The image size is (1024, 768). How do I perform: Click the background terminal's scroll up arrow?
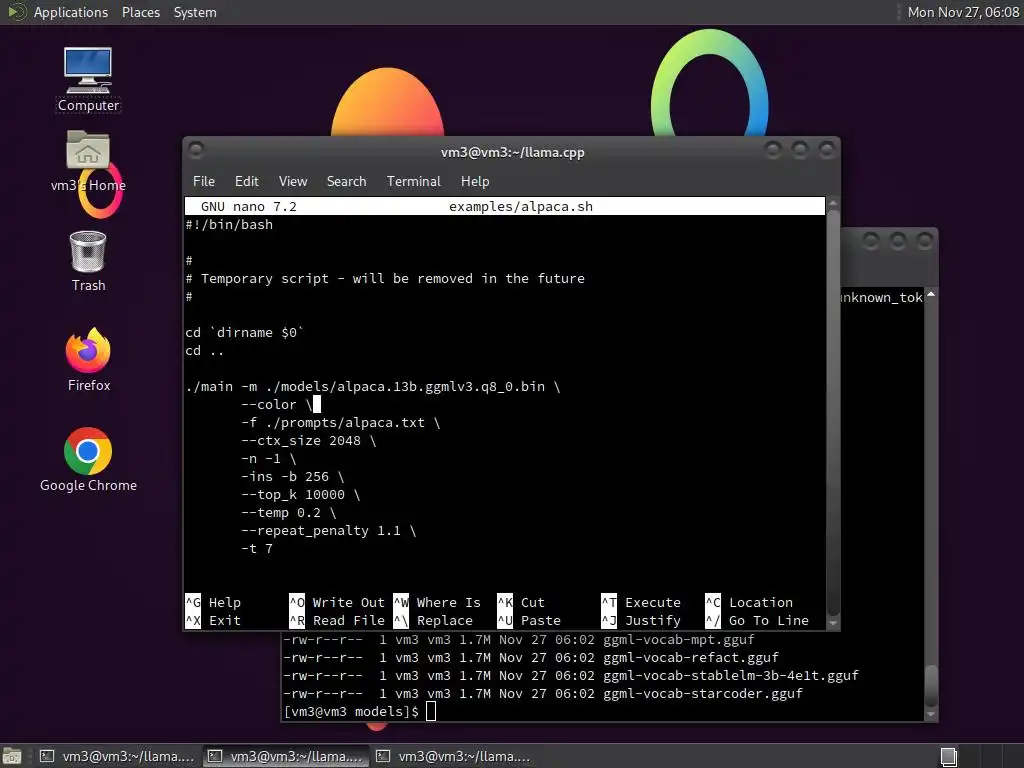(931, 295)
